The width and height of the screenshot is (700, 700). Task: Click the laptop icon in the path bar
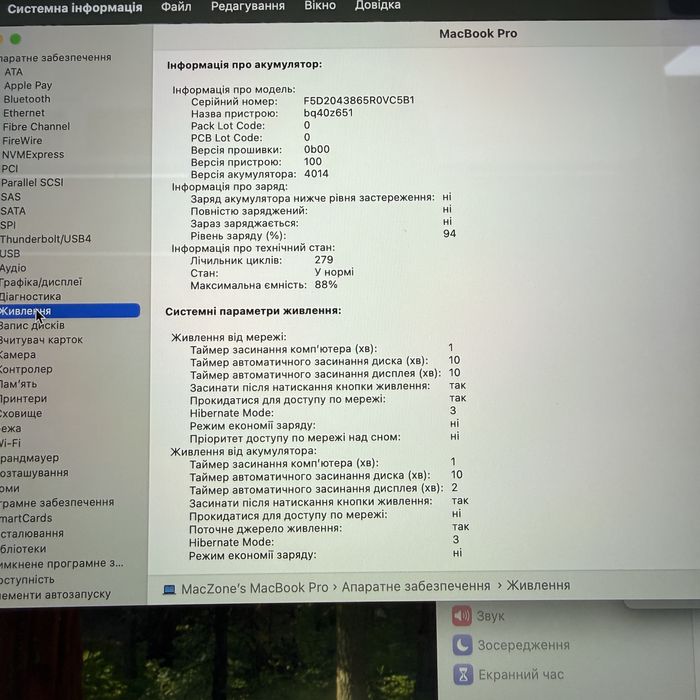[x=169, y=590]
